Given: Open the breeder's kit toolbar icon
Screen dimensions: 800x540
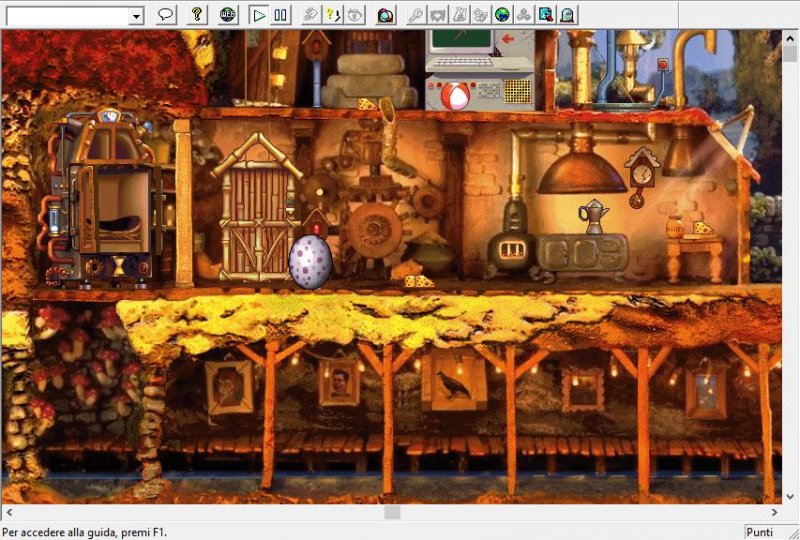Looking at the screenshot, I should tap(481, 15).
